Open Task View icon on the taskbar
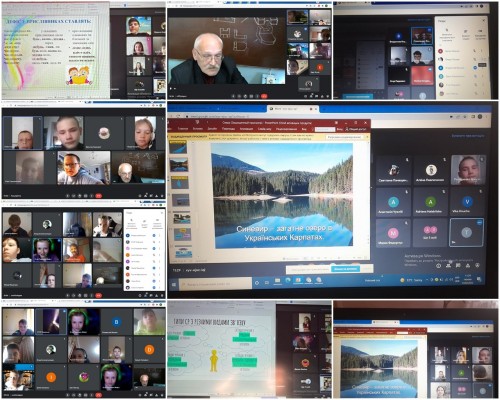This screenshot has width=500, height=400. tap(267, 282)
